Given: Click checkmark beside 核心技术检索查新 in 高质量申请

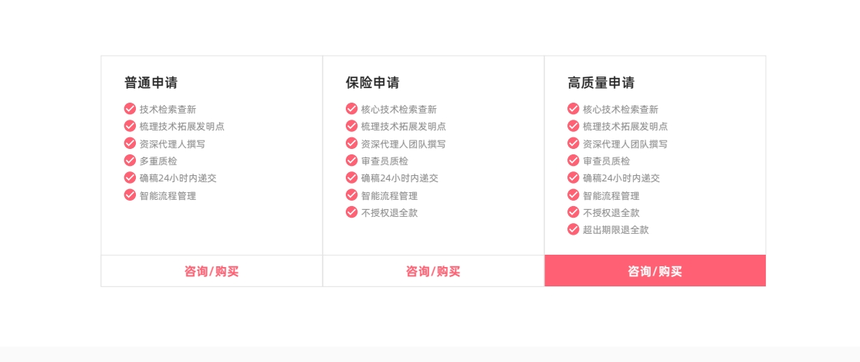Looking at the screenshot, I should [x=573, y=109].
